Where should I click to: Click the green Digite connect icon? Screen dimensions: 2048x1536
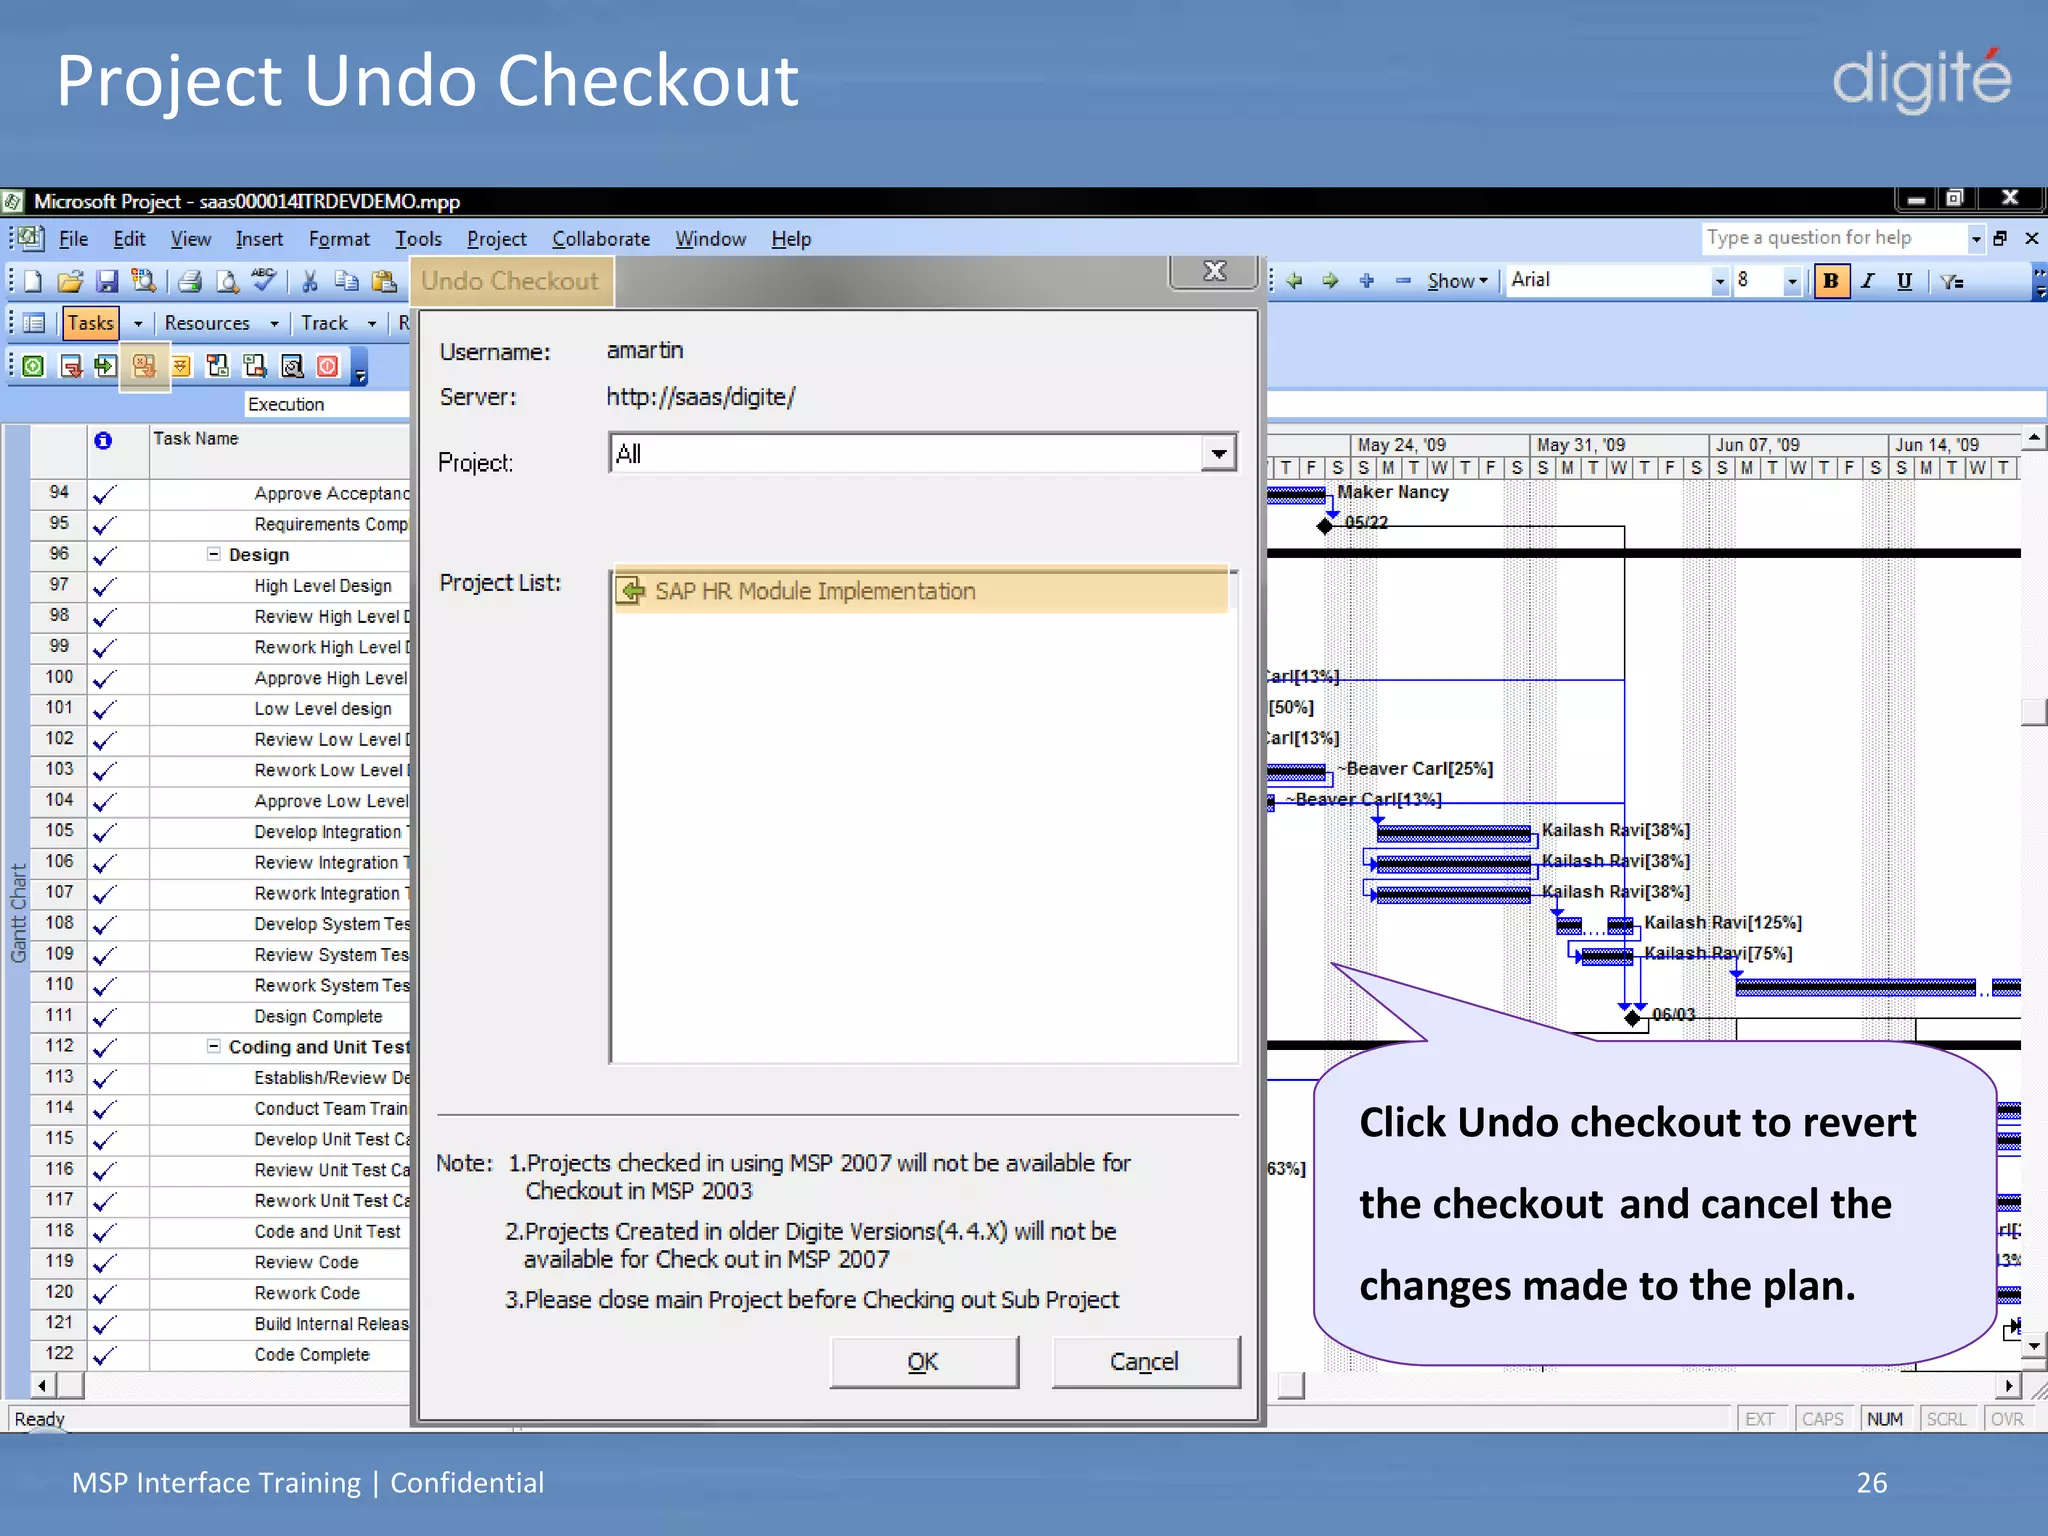pos(33,366)
